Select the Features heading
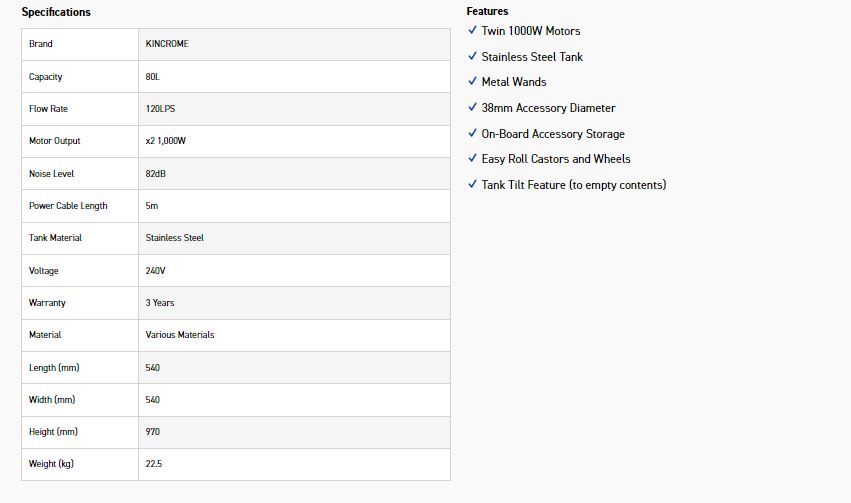Image resolution: width=851 pixels, height=503 pixels. (487, 11)
